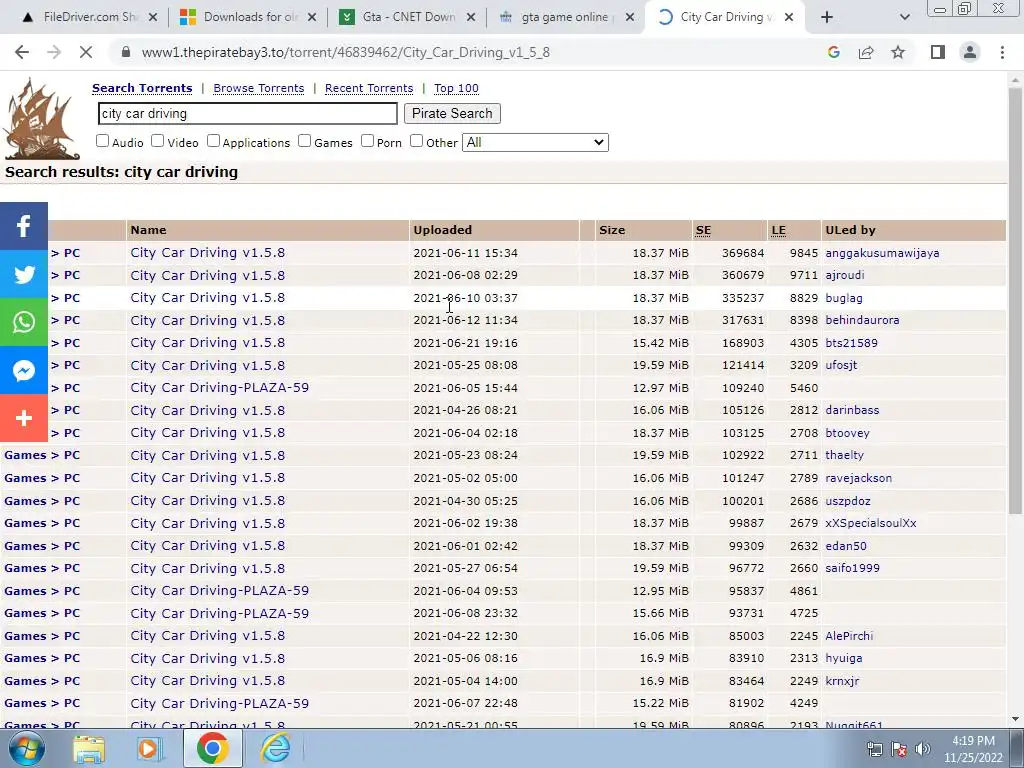Bookmark this page with star icon

coord(898,52)
